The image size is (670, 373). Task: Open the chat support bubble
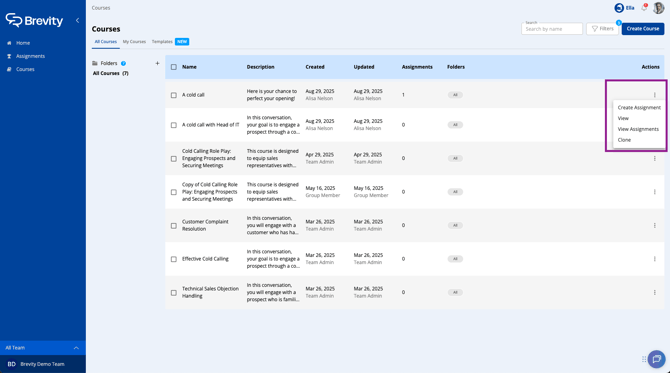(656, 359)
